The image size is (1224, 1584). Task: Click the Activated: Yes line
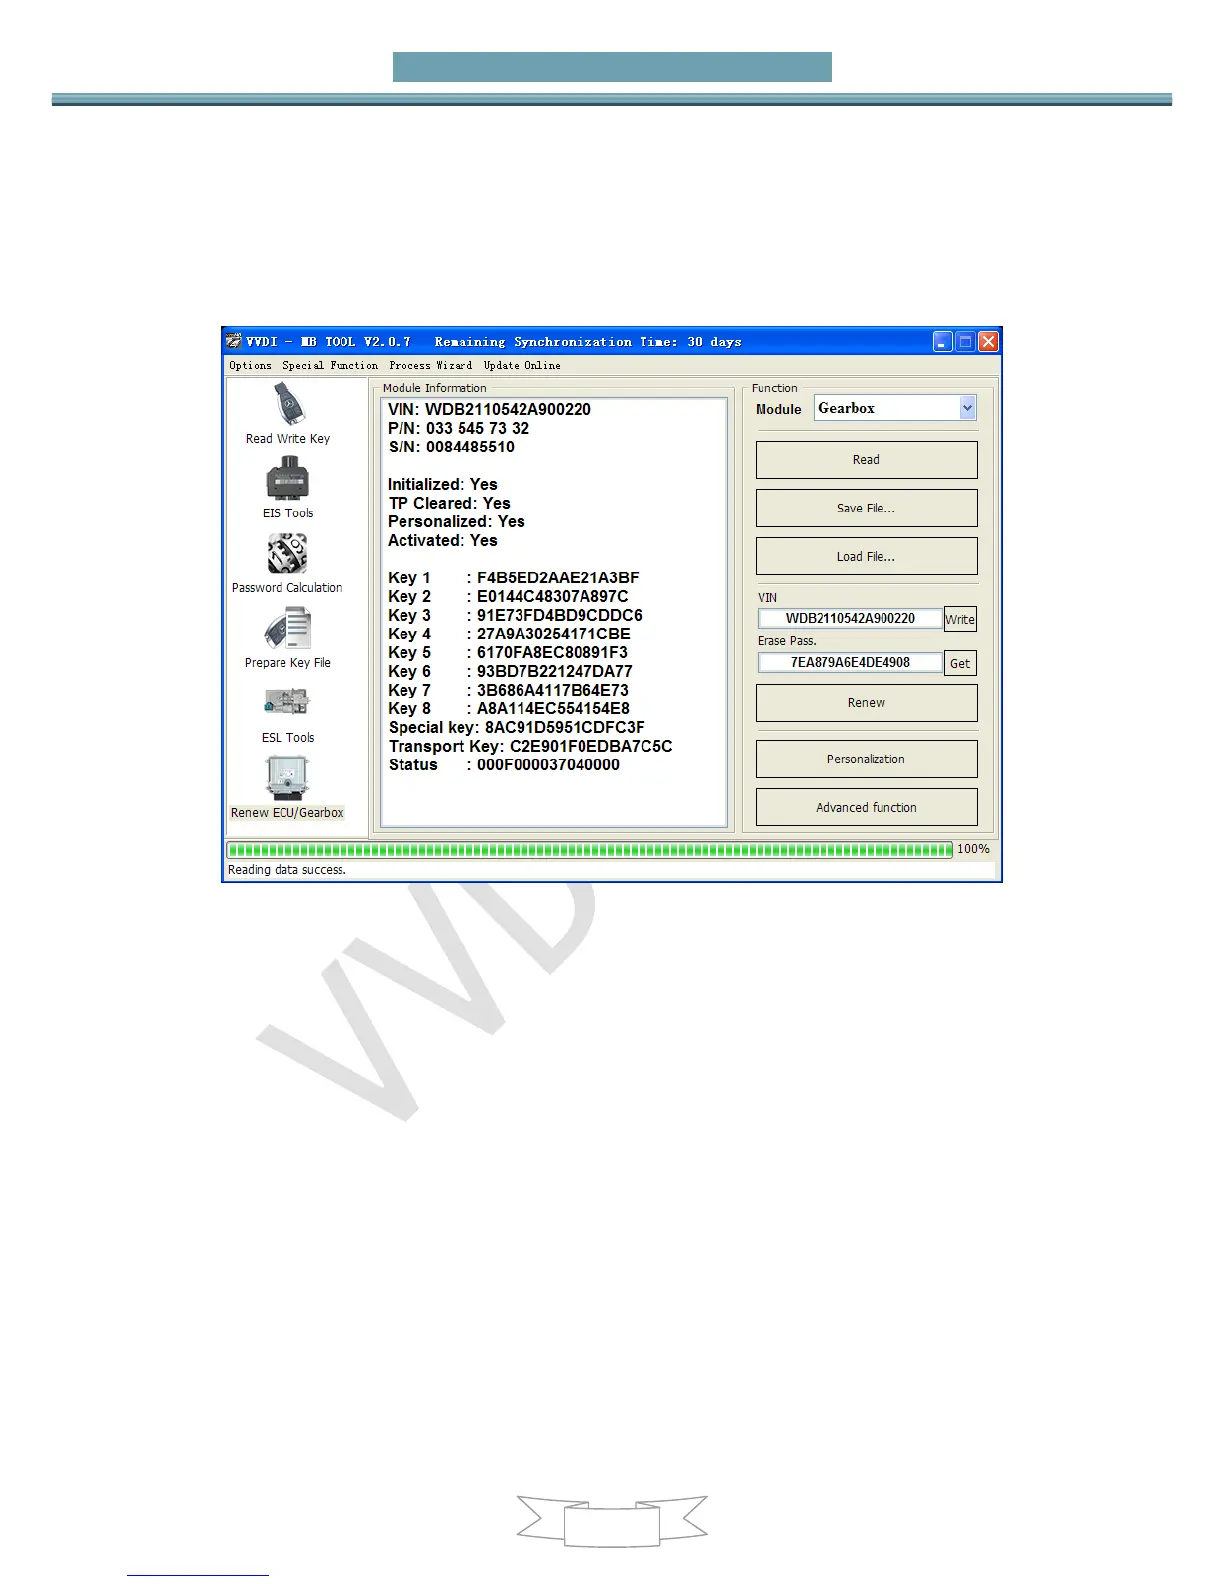pos(442,540)
